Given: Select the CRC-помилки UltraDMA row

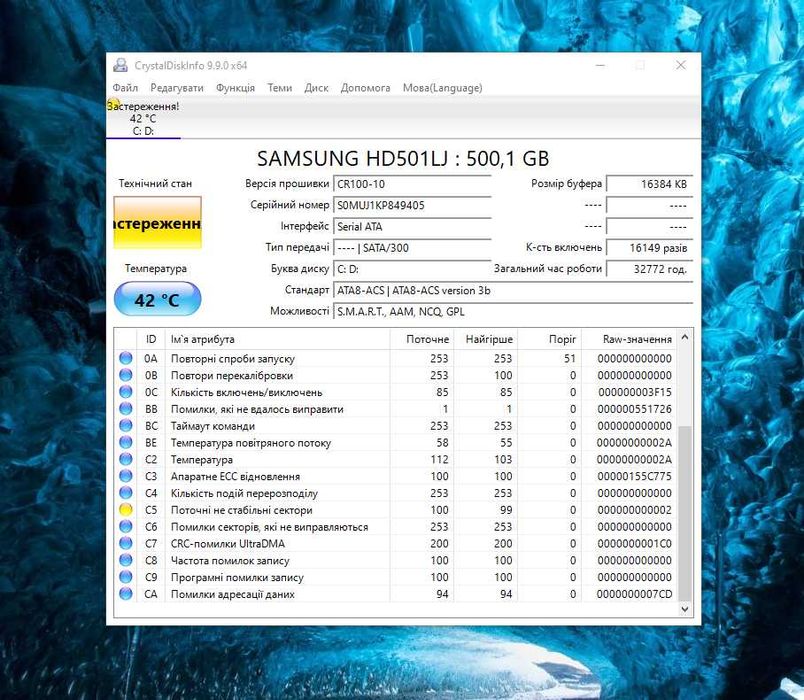Looking at the screenshot, I should [395, 544].
